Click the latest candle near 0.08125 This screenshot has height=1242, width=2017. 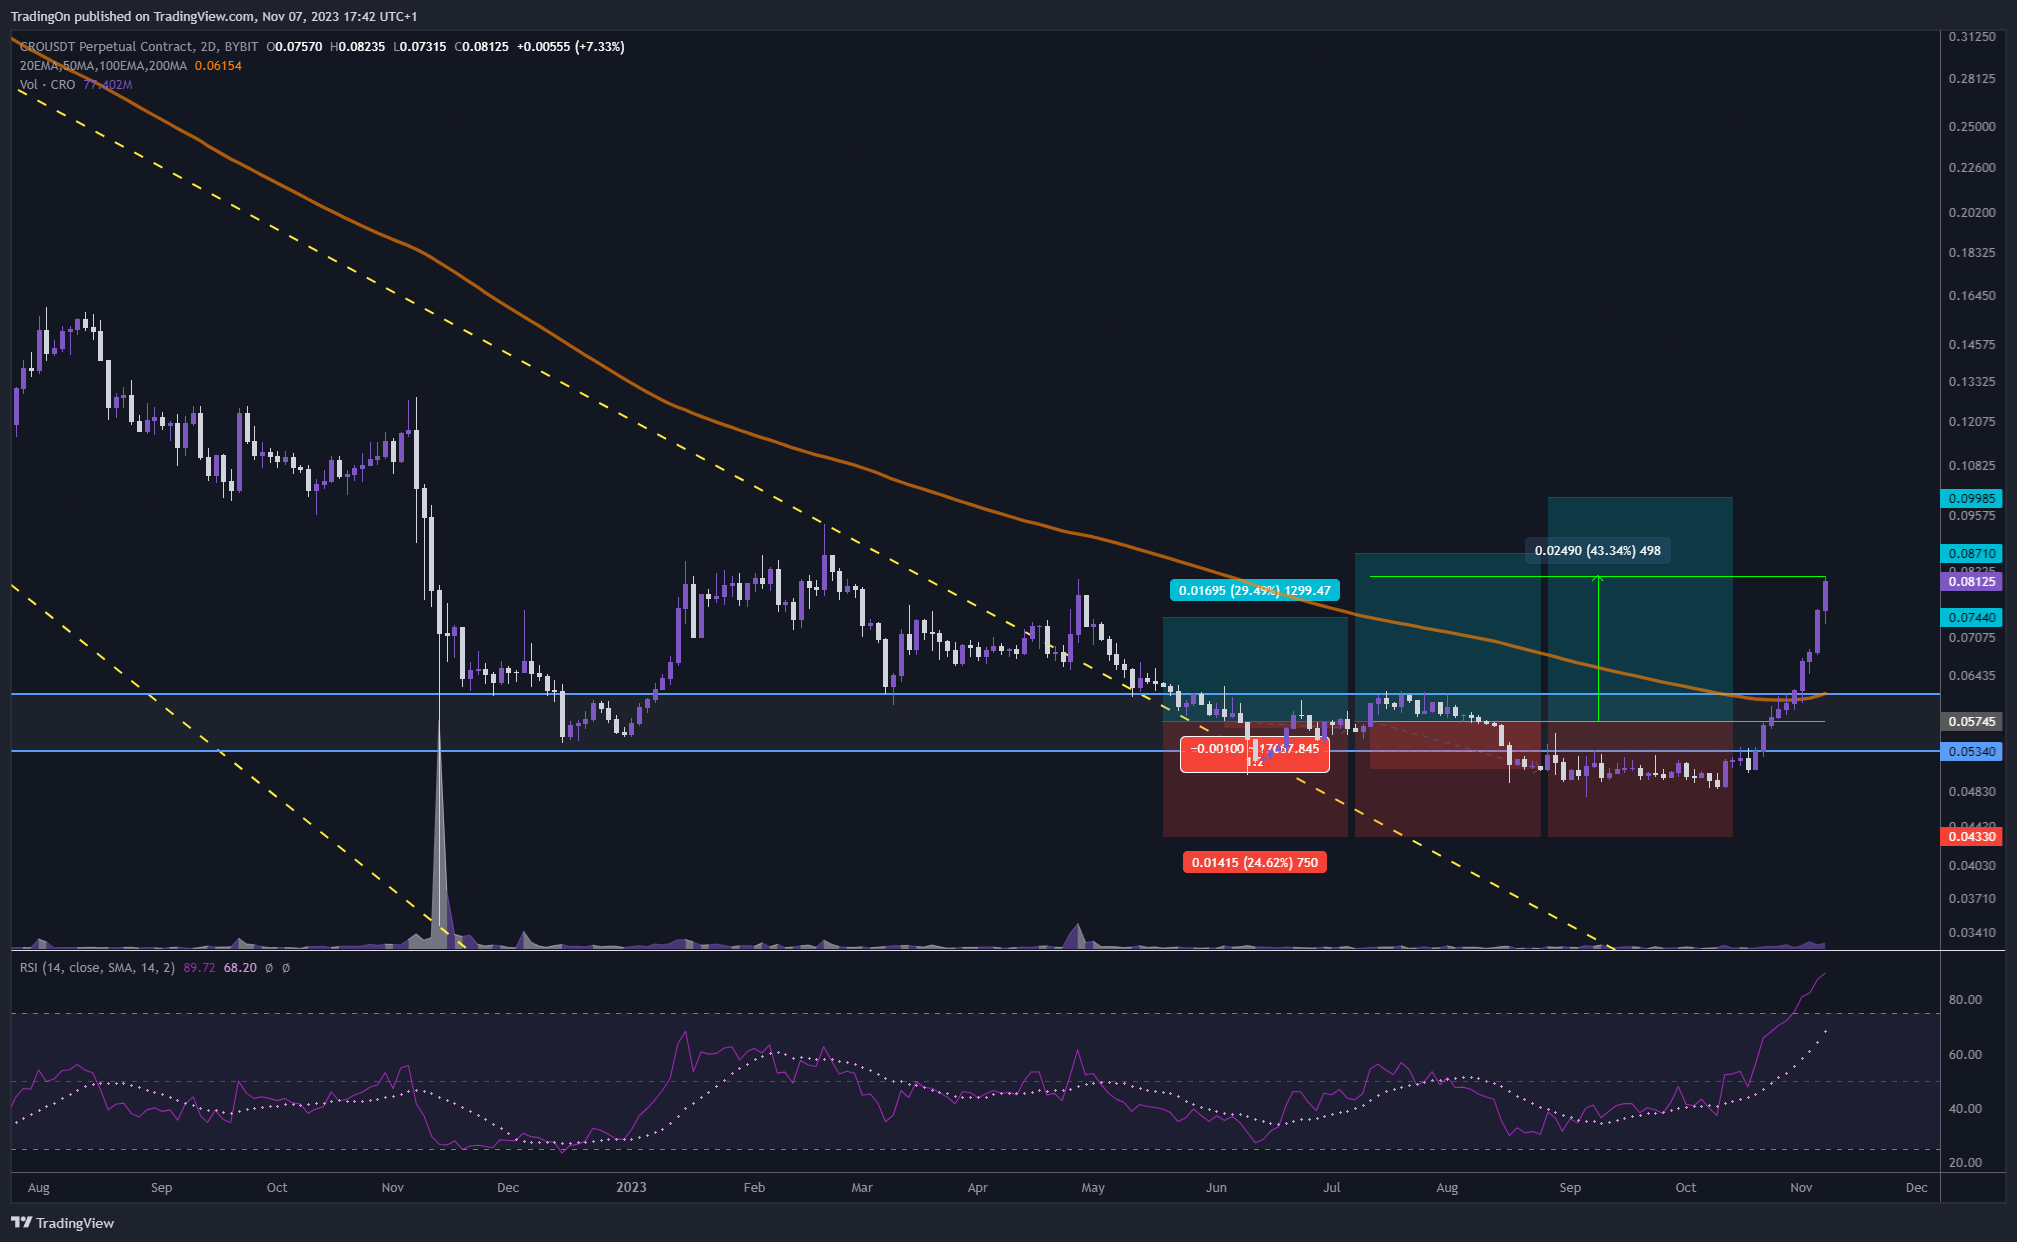(1826, 596)
